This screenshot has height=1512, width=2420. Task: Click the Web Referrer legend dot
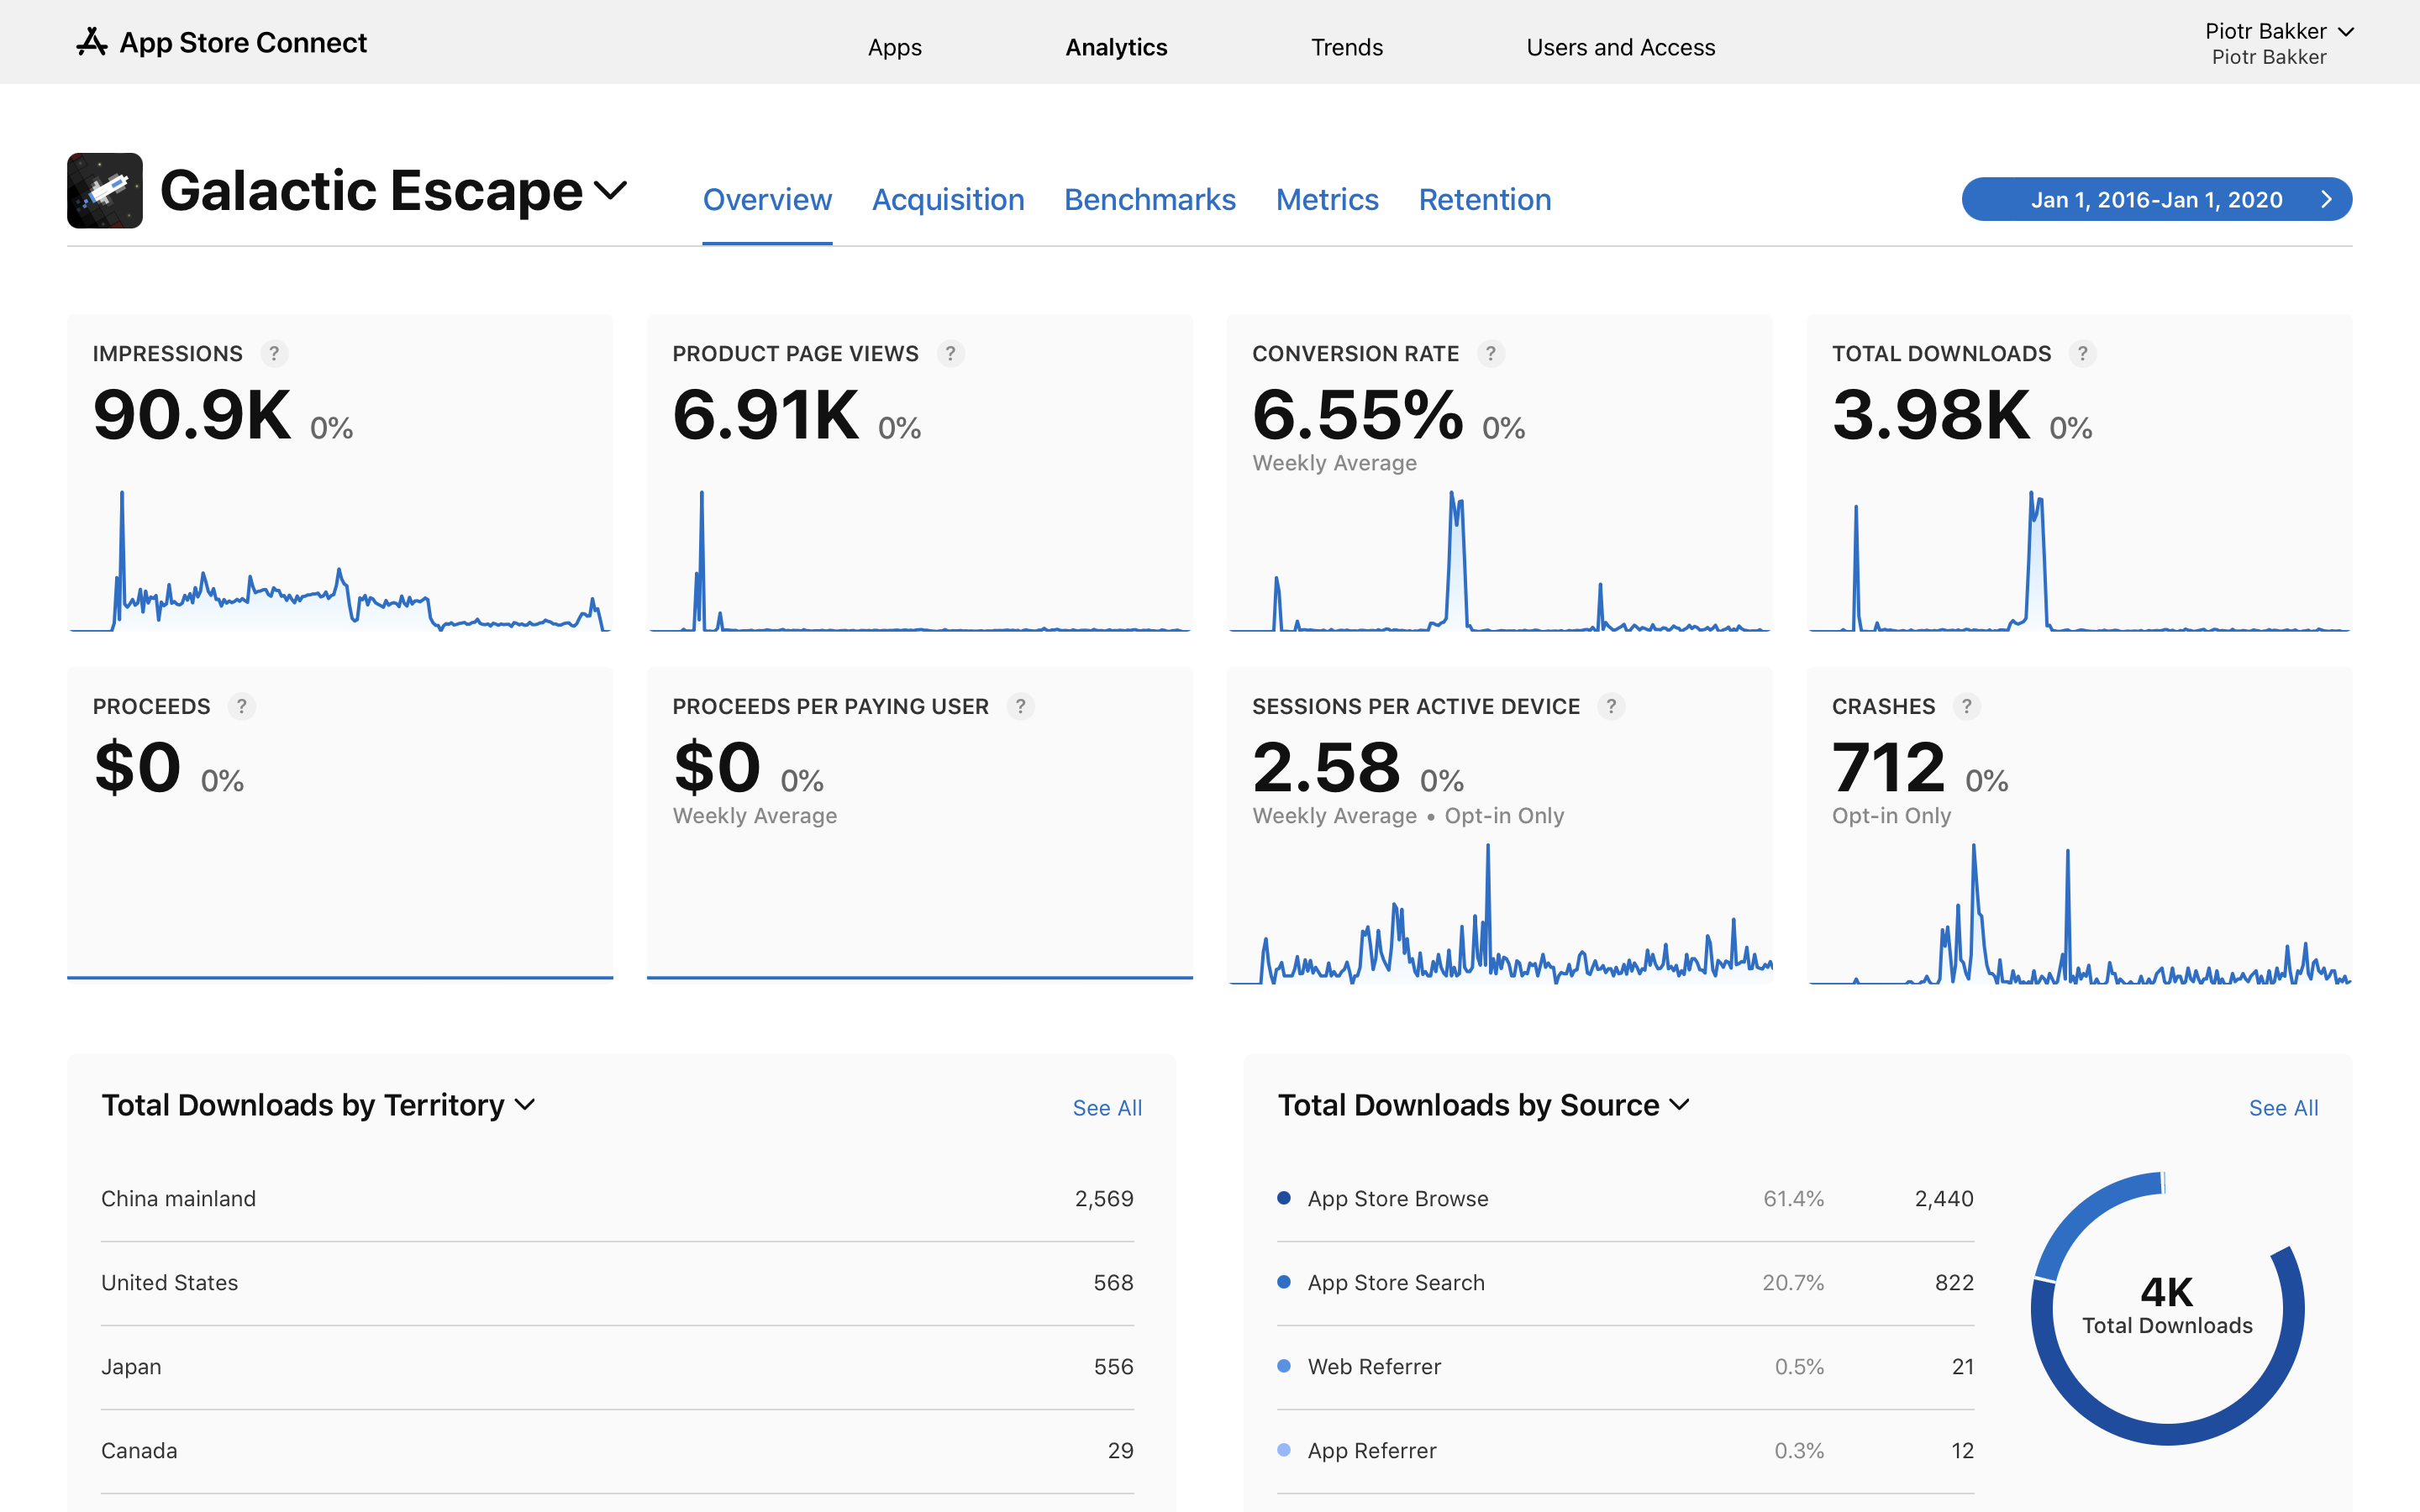coord(1284,1366)
